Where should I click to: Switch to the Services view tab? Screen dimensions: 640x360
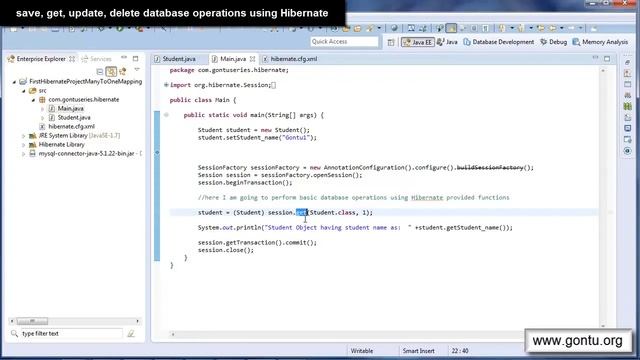point(96,59)
